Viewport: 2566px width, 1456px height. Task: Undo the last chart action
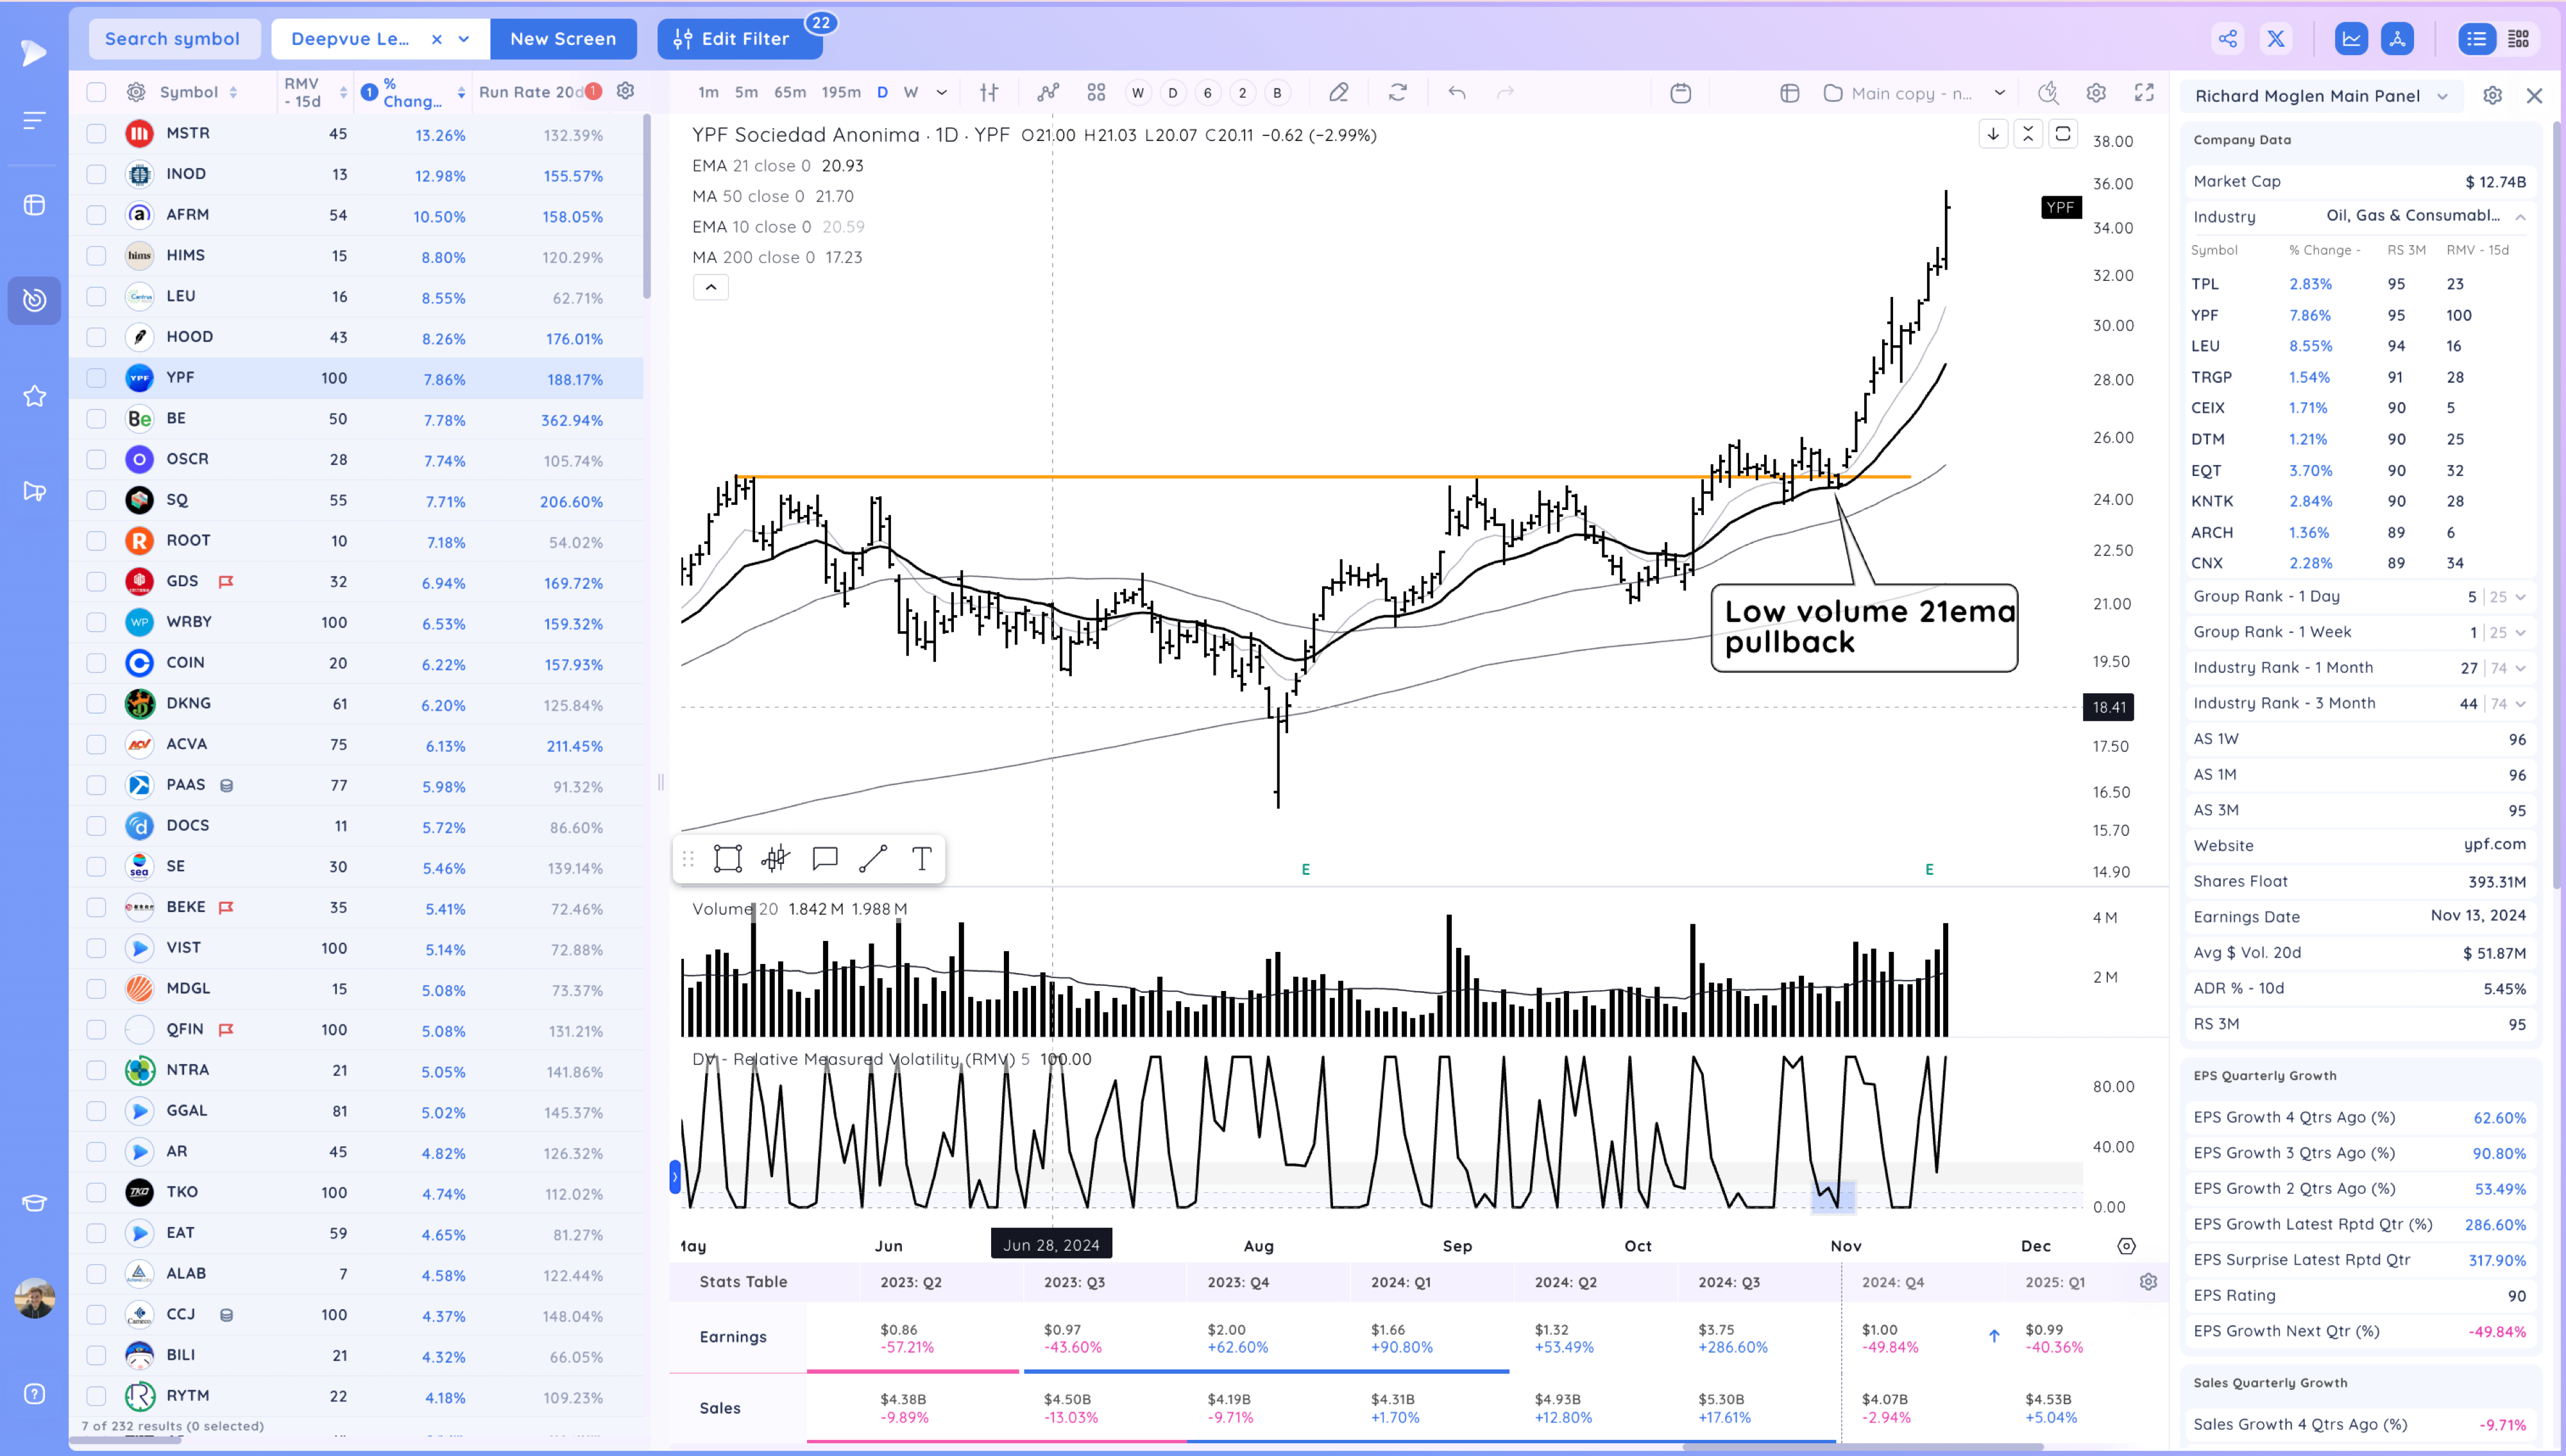(x=1457, y=93)
